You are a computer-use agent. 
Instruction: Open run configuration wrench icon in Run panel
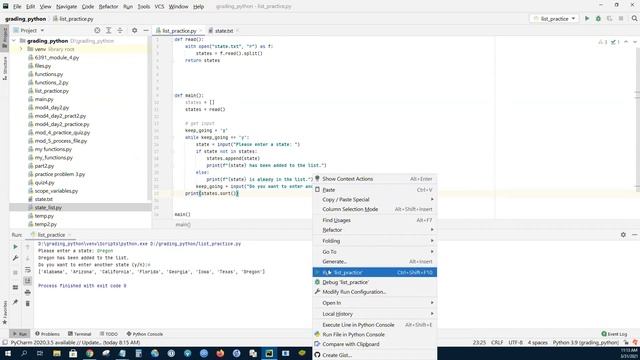point(15,258)
